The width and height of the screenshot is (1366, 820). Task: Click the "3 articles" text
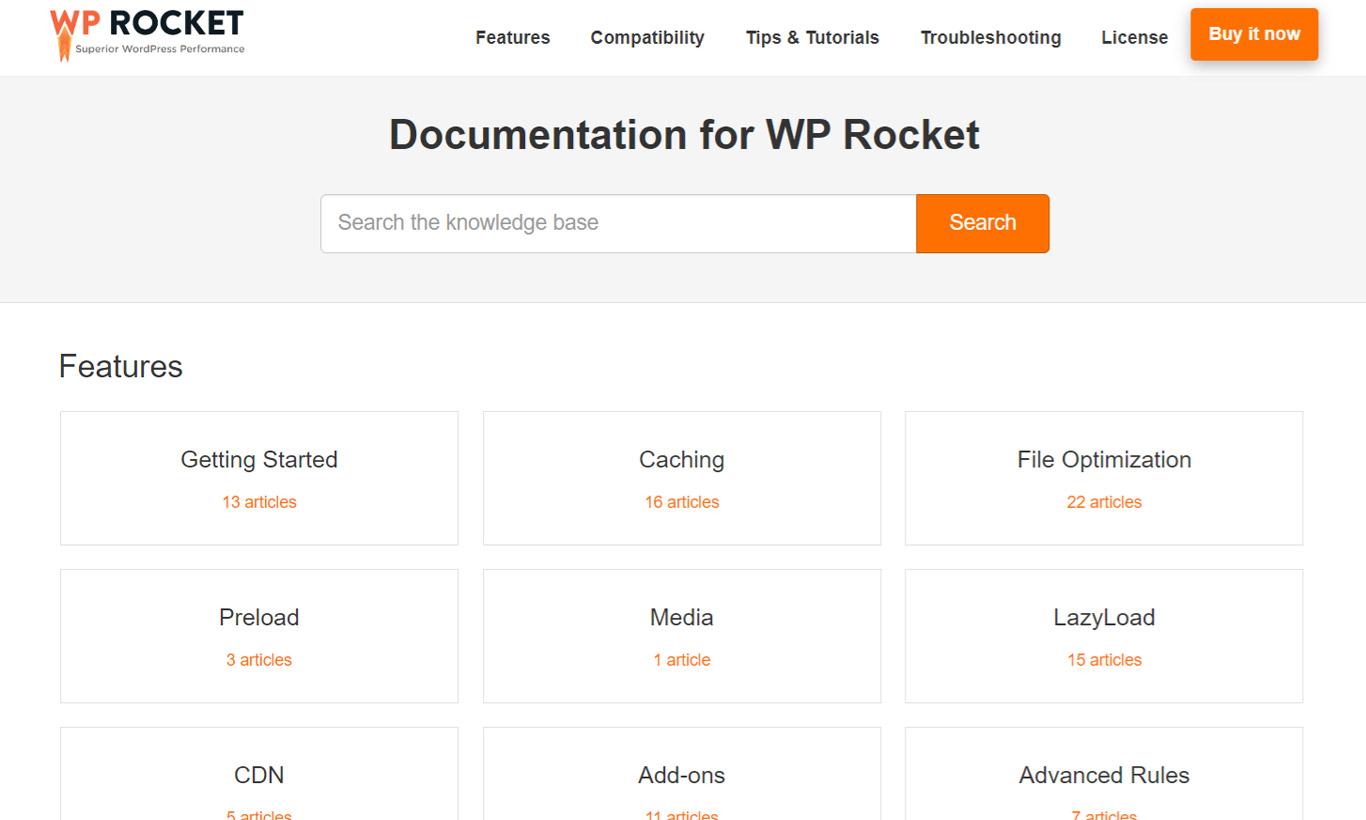click(259, 660)
